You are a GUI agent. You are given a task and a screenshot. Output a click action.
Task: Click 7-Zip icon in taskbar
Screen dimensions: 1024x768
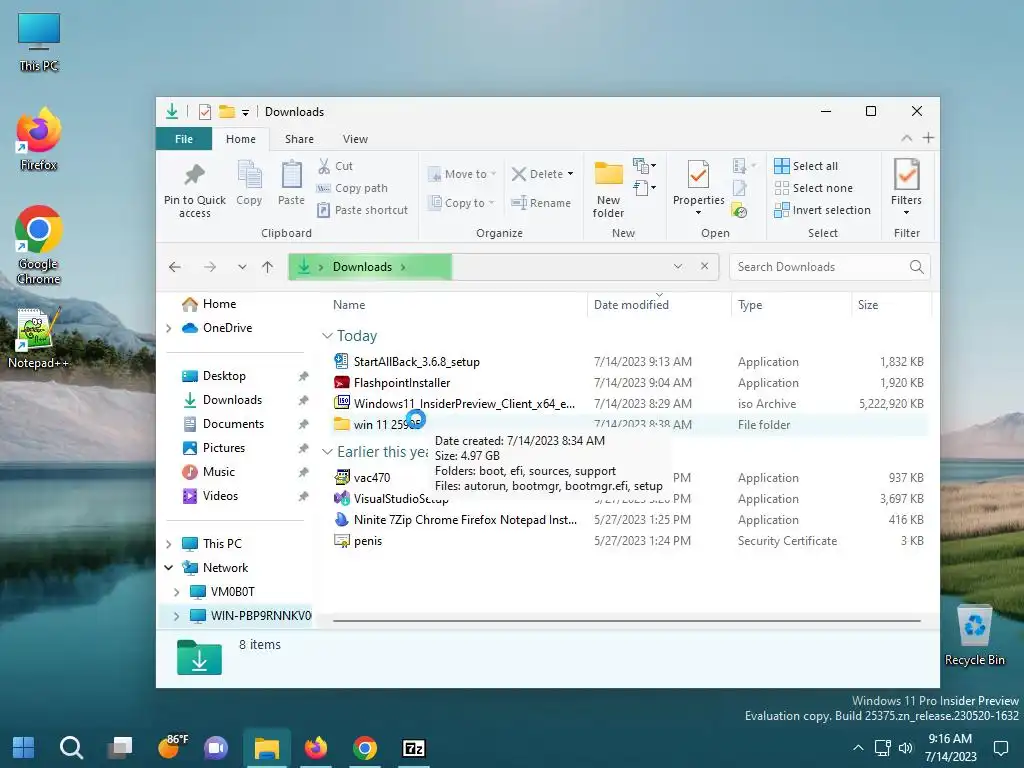click(x=413, y=748)
